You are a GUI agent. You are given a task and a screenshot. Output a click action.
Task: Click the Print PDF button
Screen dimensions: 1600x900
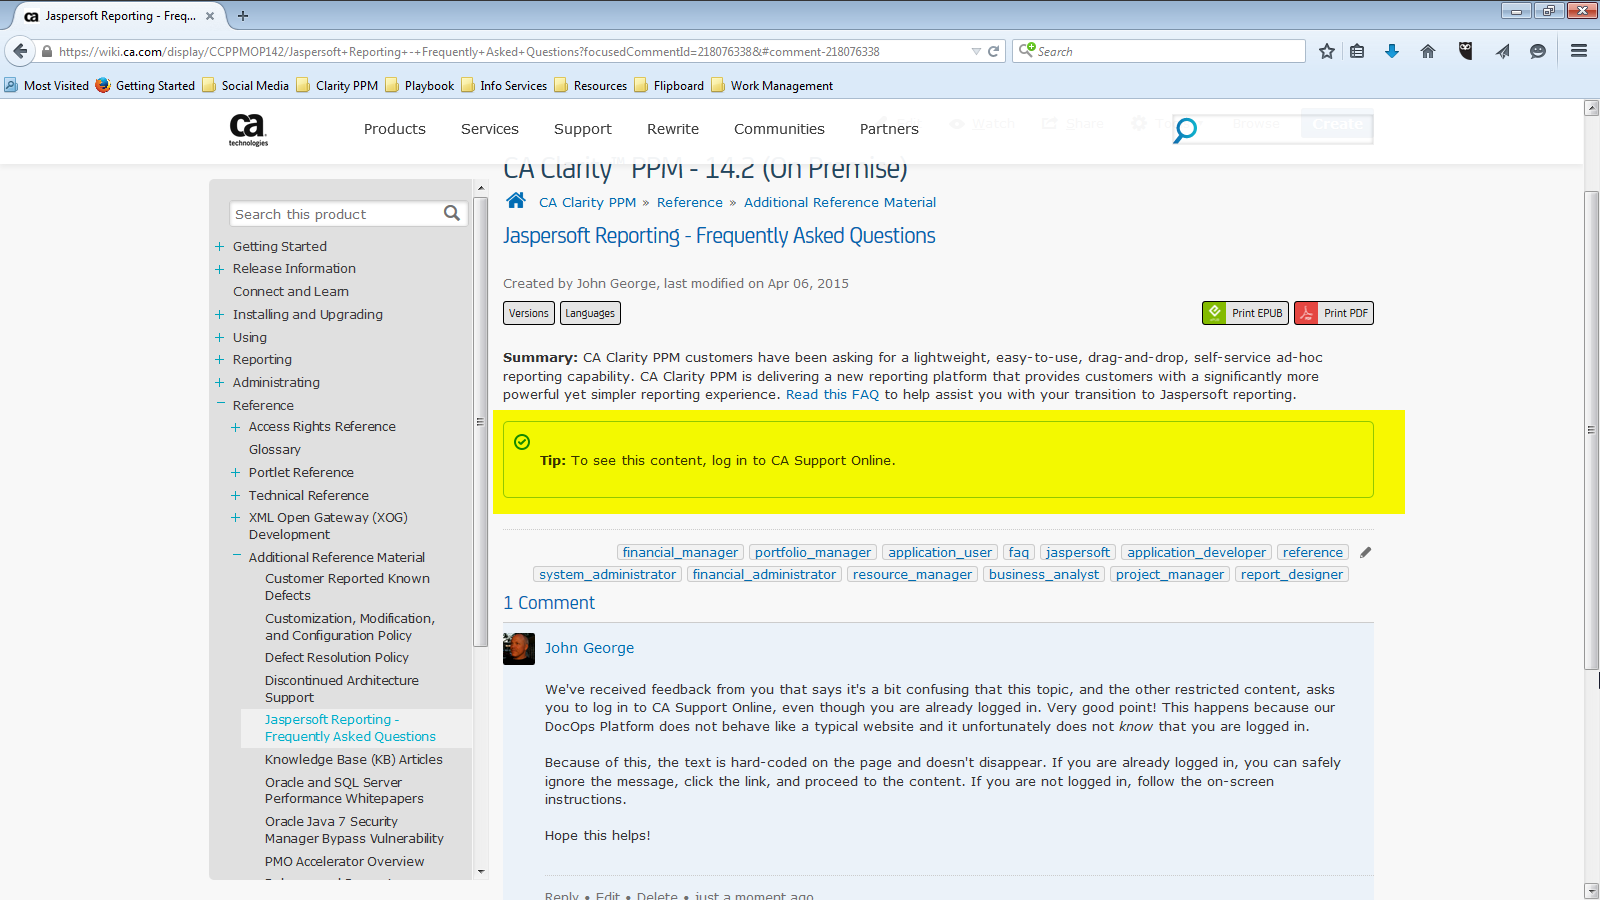pyautogui.click(x=1334, y=313)
